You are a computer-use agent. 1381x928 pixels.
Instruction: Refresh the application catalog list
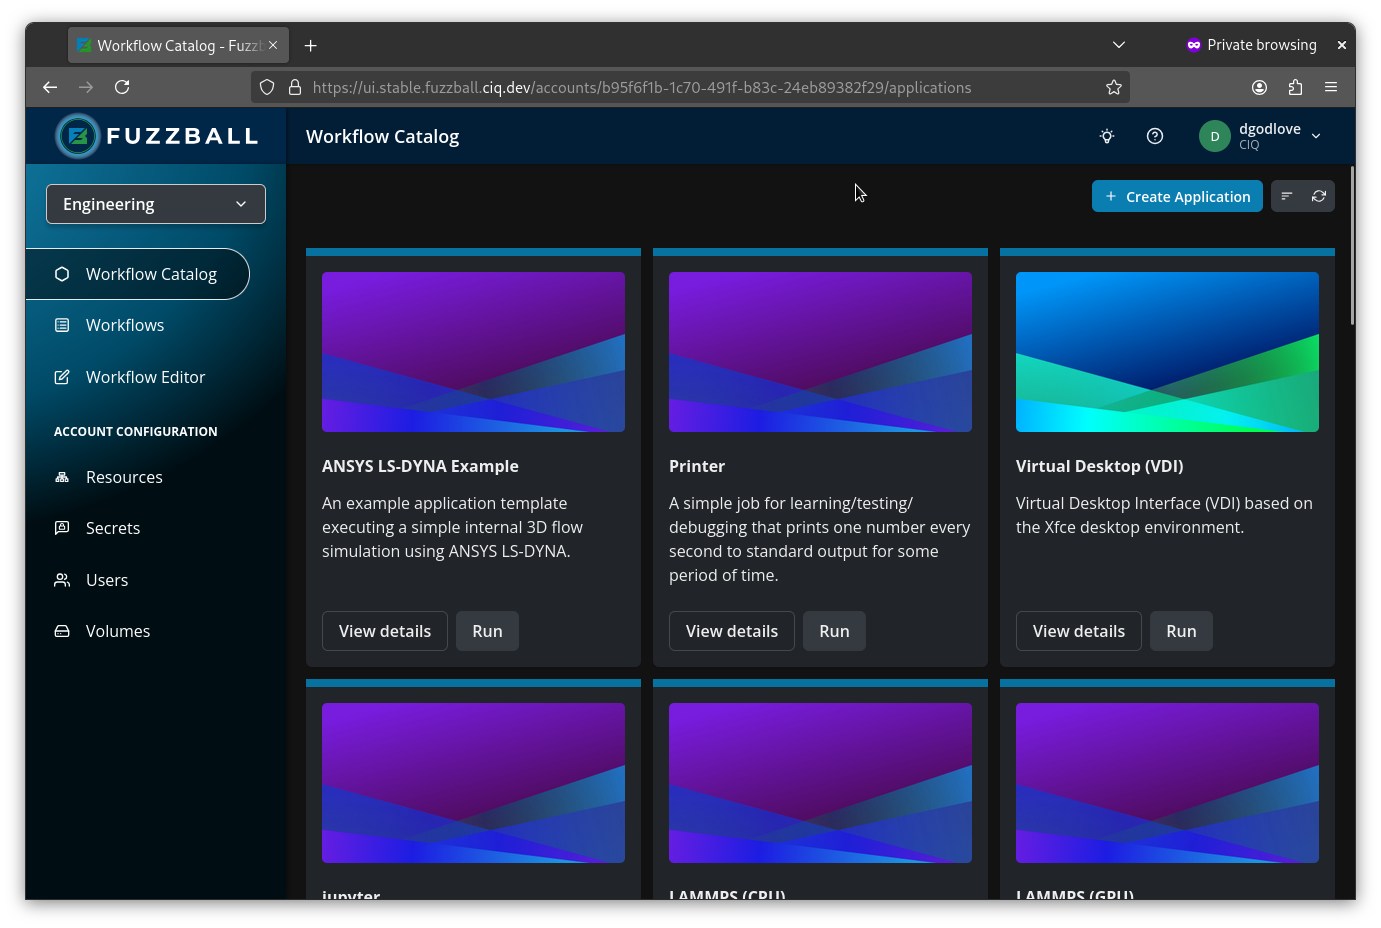pyautogui.click(x=1318, y=196)
